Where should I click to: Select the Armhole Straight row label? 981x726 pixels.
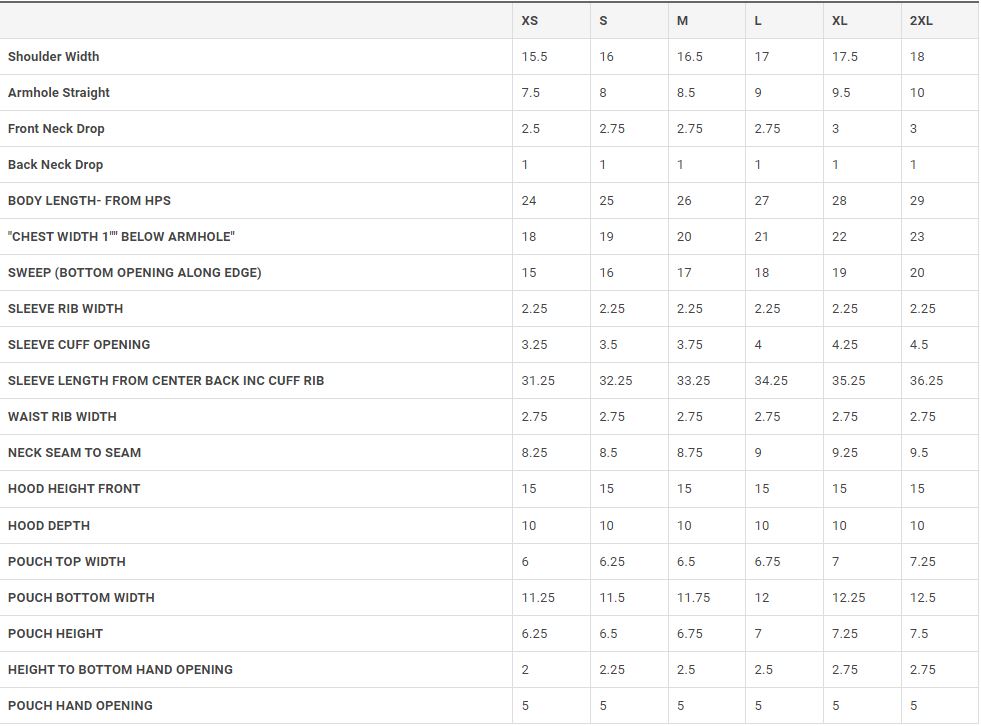click(59, 93)
